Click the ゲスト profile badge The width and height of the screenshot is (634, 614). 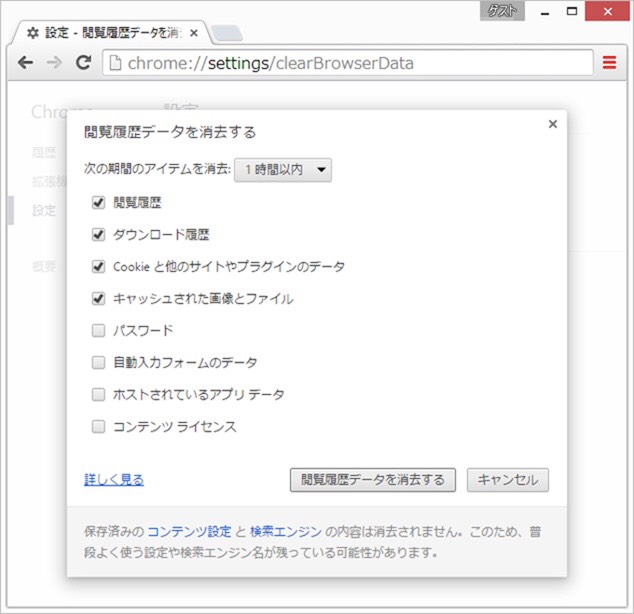click(502, 11)
